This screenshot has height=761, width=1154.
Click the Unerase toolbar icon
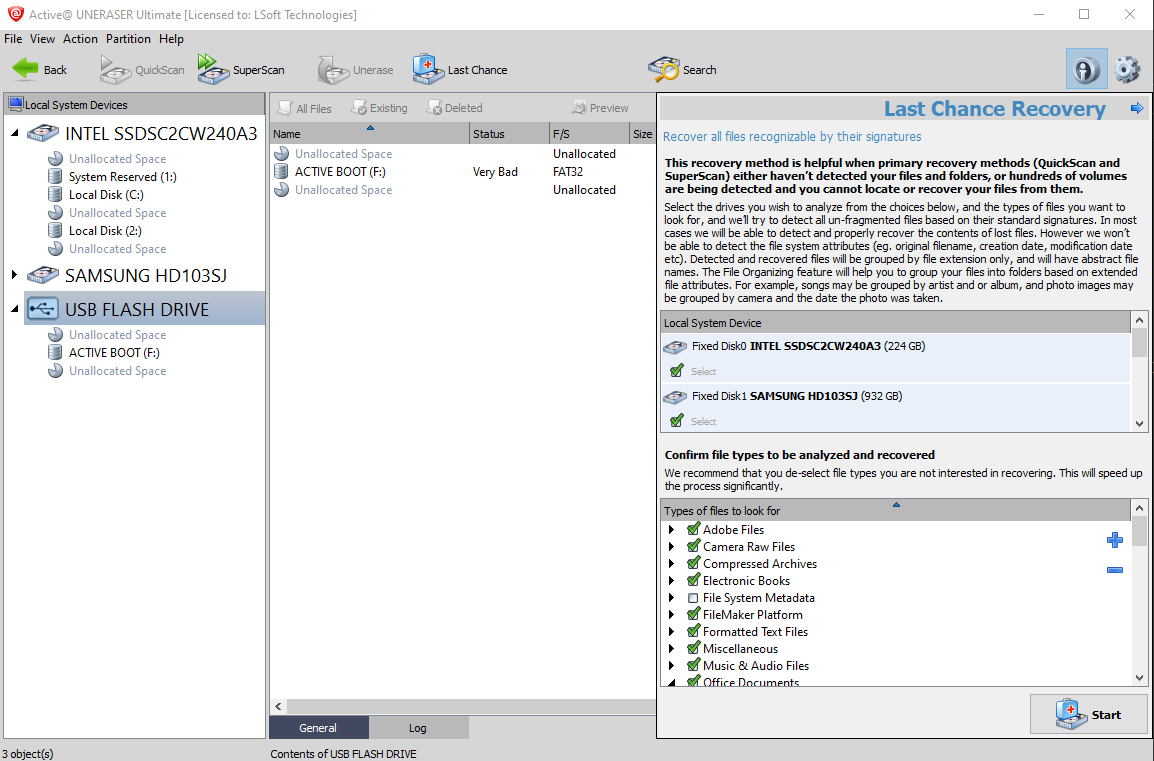click(x=333, y=70)
